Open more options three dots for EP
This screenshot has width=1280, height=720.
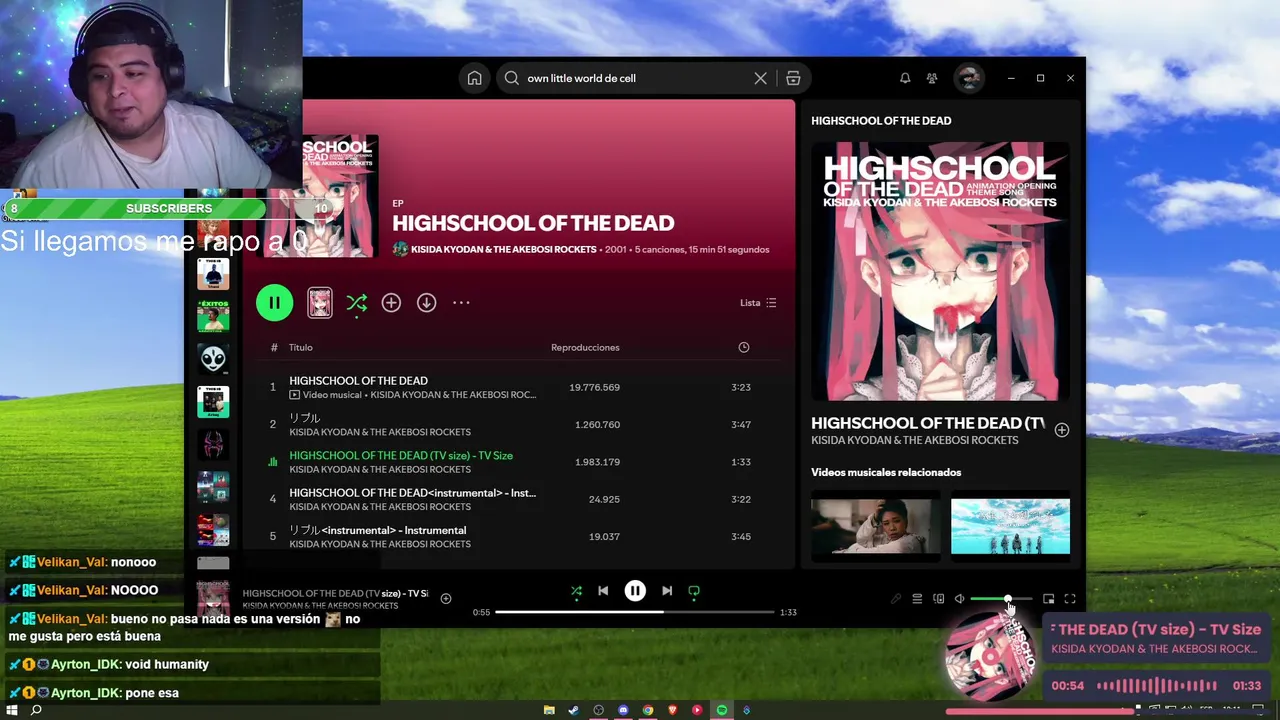click(x=461, y=303)
